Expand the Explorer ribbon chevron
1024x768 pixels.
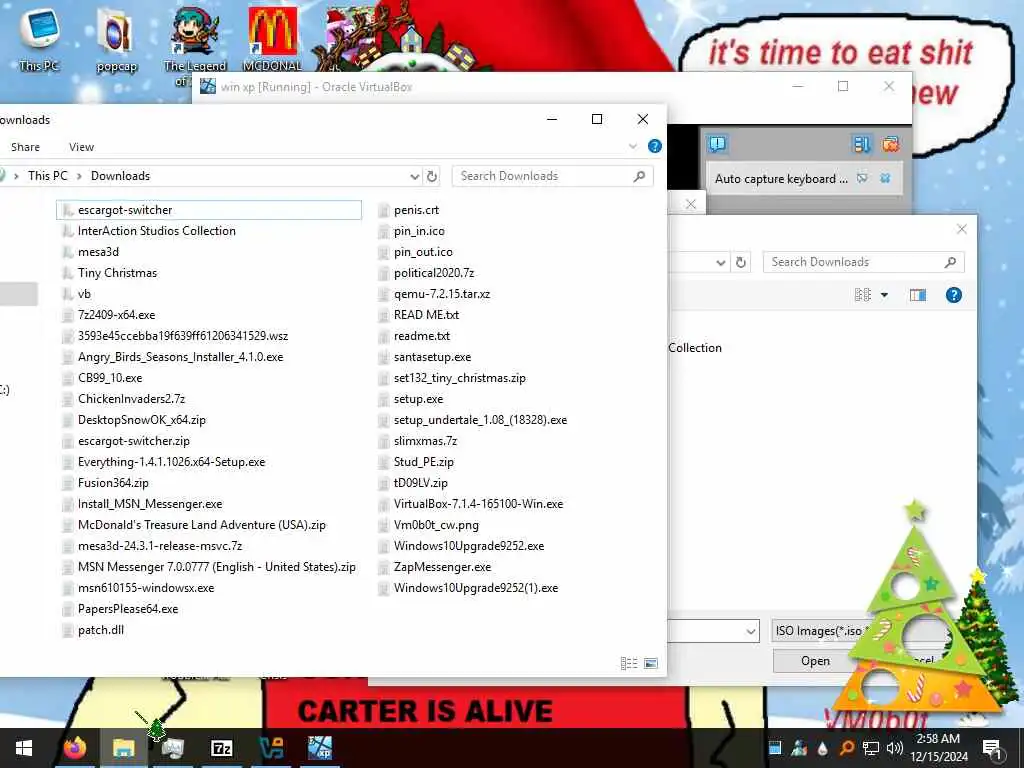(633, 146)
